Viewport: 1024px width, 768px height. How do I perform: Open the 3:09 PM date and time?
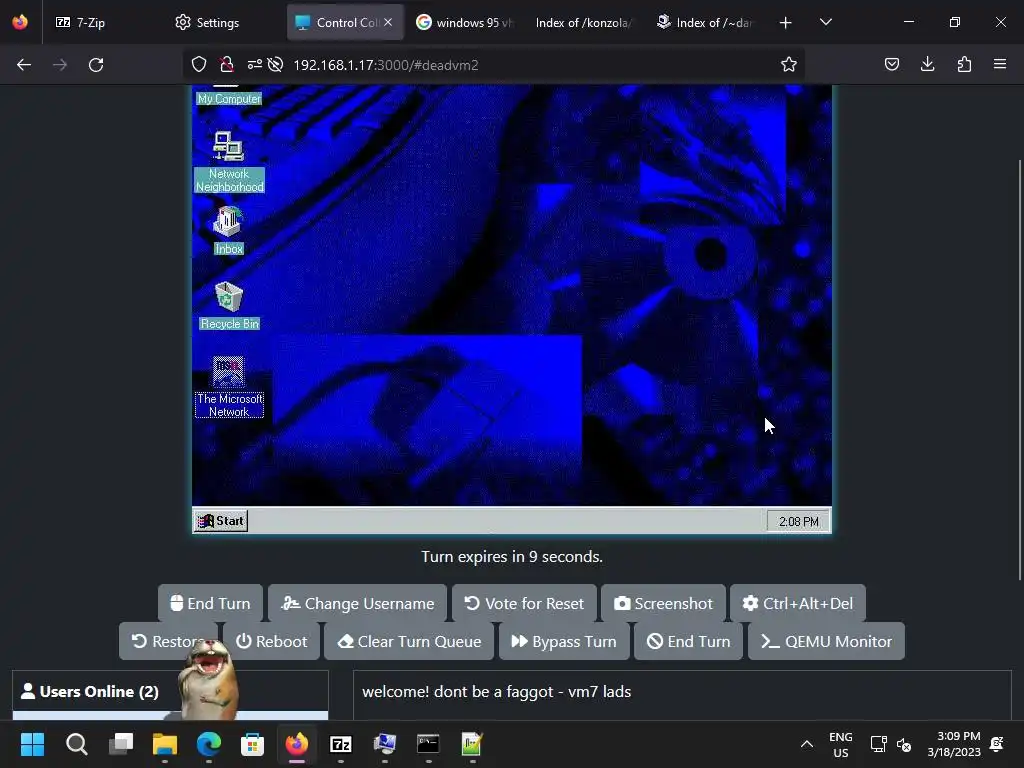pyautogui.click(x=954, y=744)
